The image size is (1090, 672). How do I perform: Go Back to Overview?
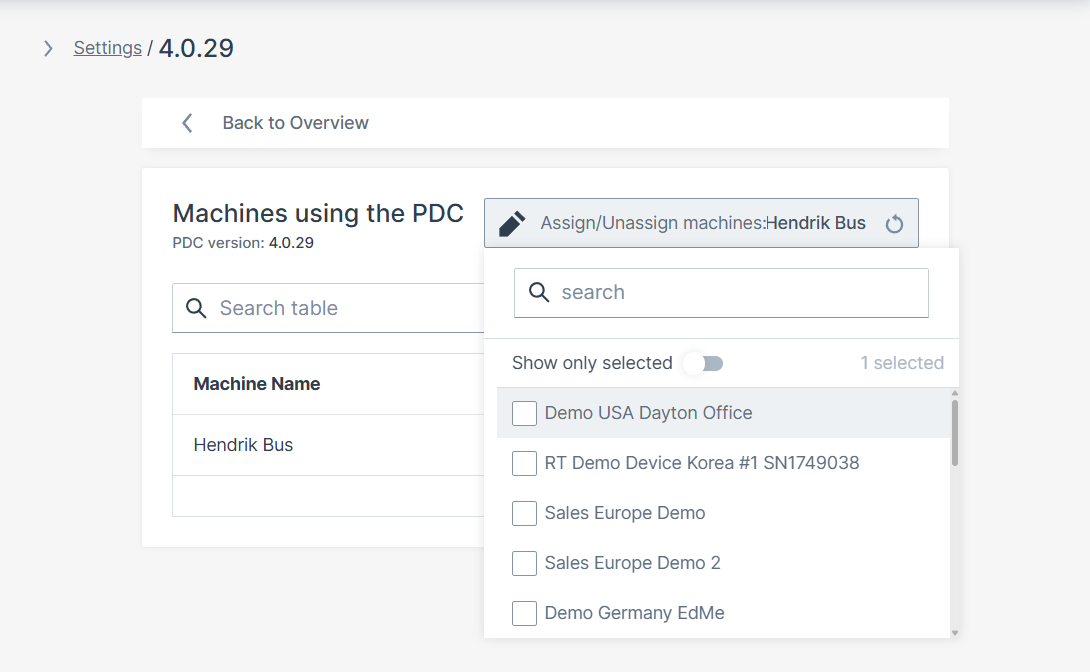[295, 123]
